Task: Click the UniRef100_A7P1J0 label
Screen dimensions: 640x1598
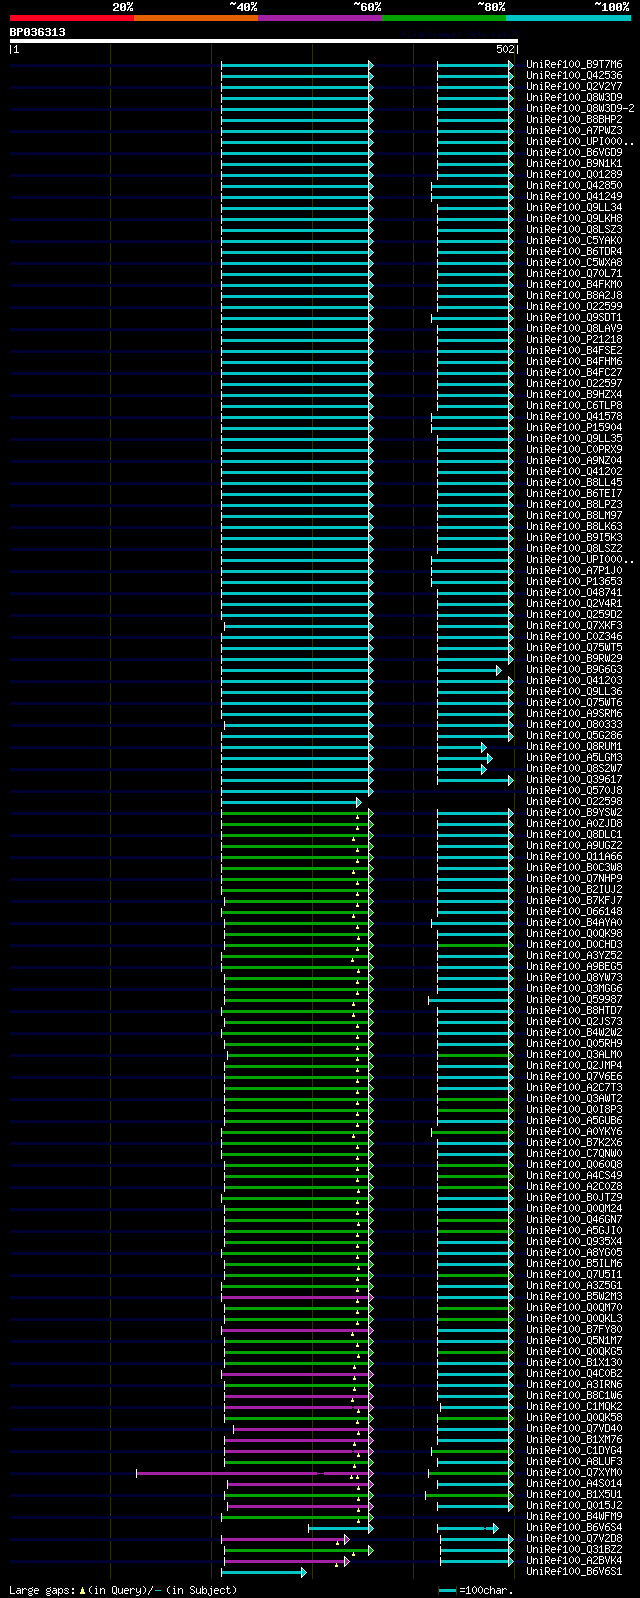Action: click(574, 570)
